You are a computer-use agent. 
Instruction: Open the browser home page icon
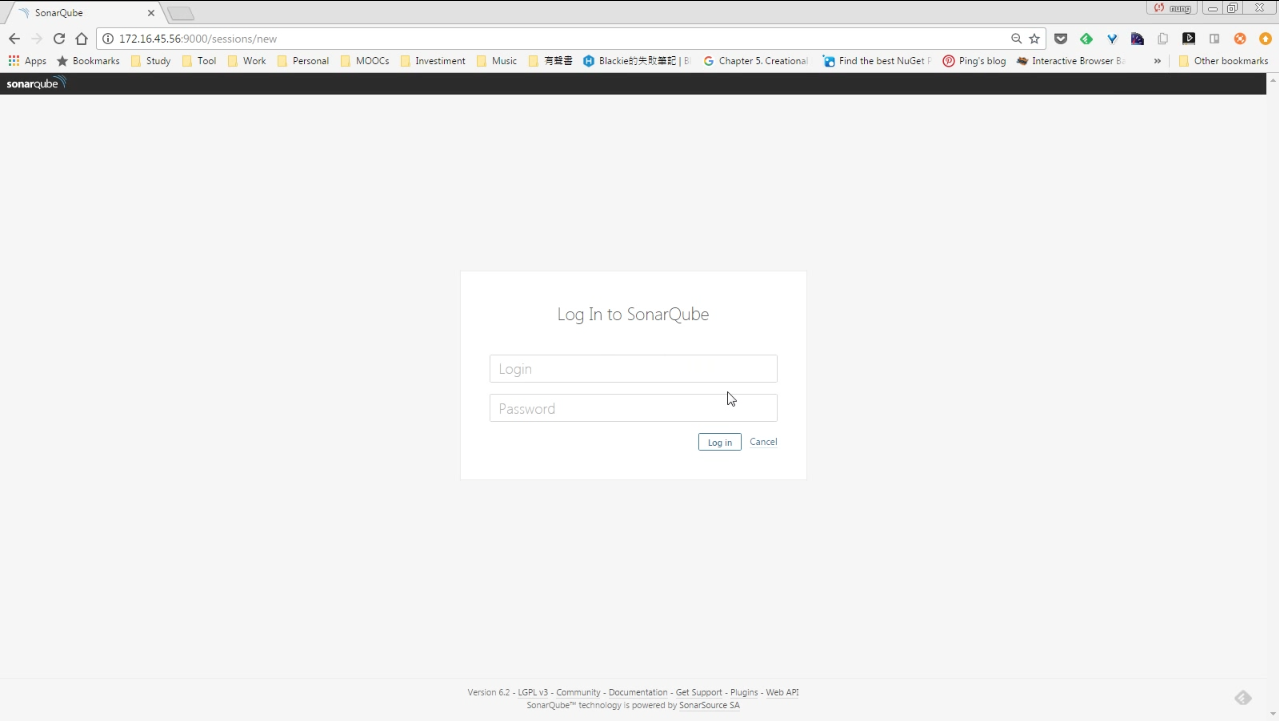pyautogui.click(x=82, y=39)
